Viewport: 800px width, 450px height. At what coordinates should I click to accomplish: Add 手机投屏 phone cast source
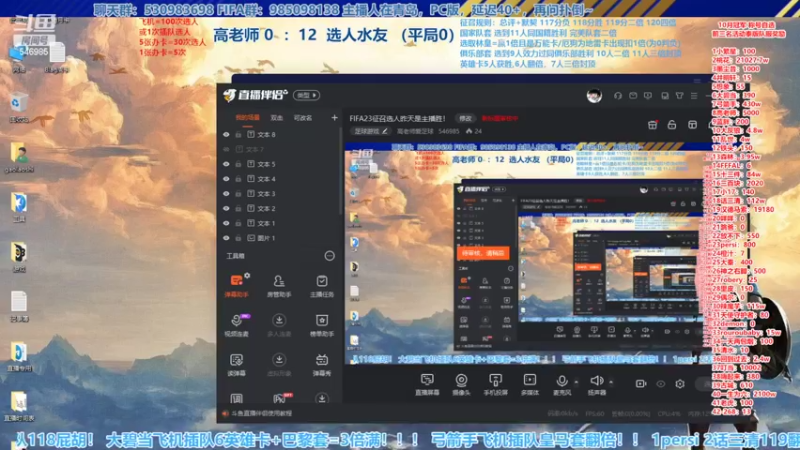tap(495, 385)
